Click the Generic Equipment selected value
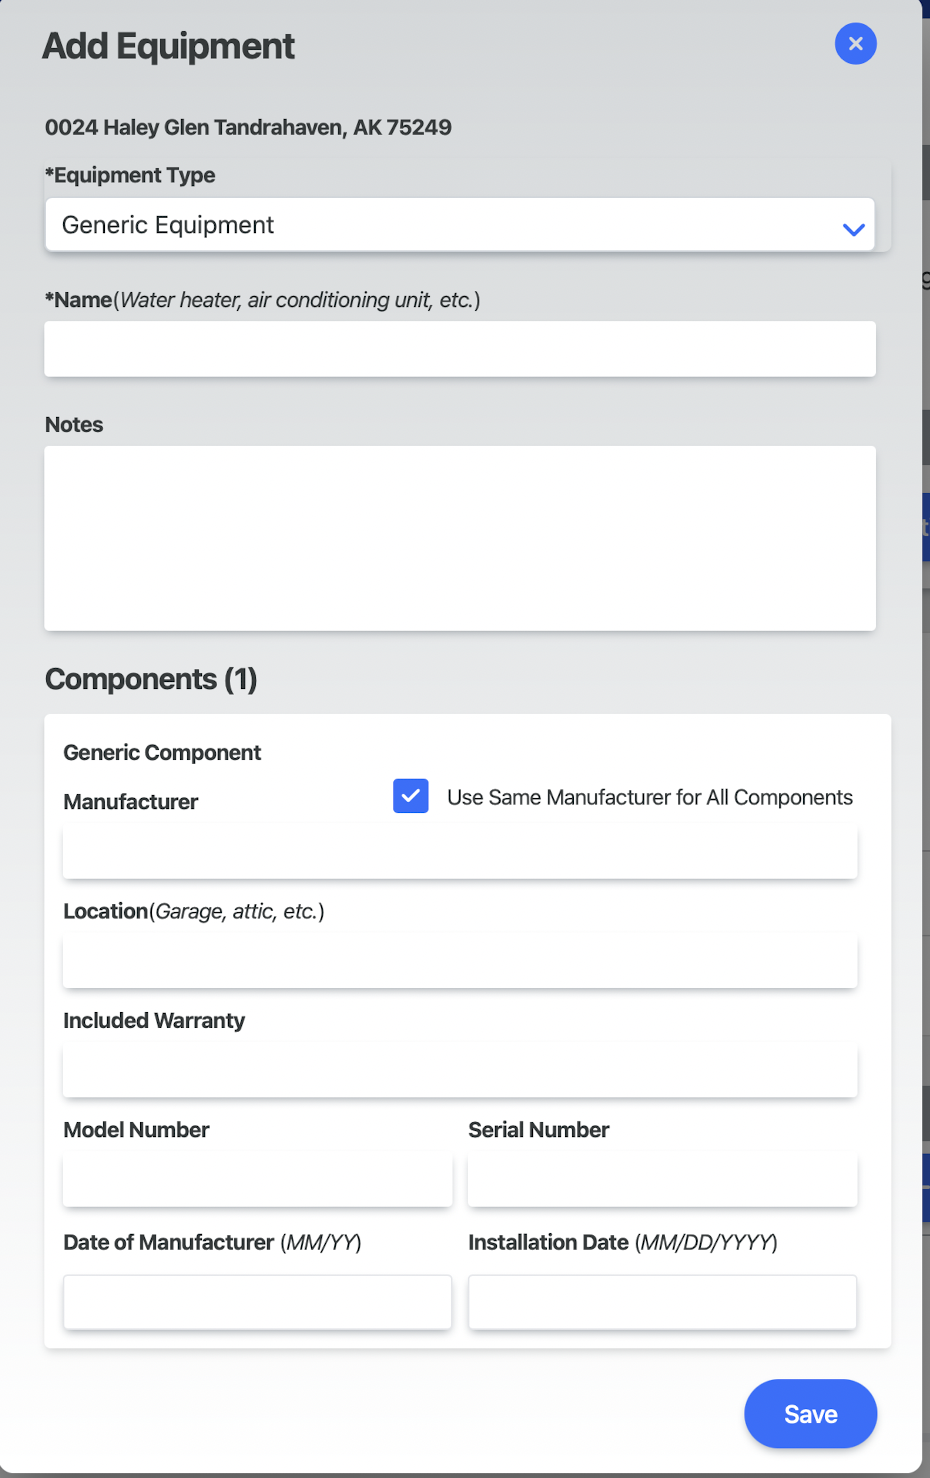 pyautogui.click(x=168, y=225)
